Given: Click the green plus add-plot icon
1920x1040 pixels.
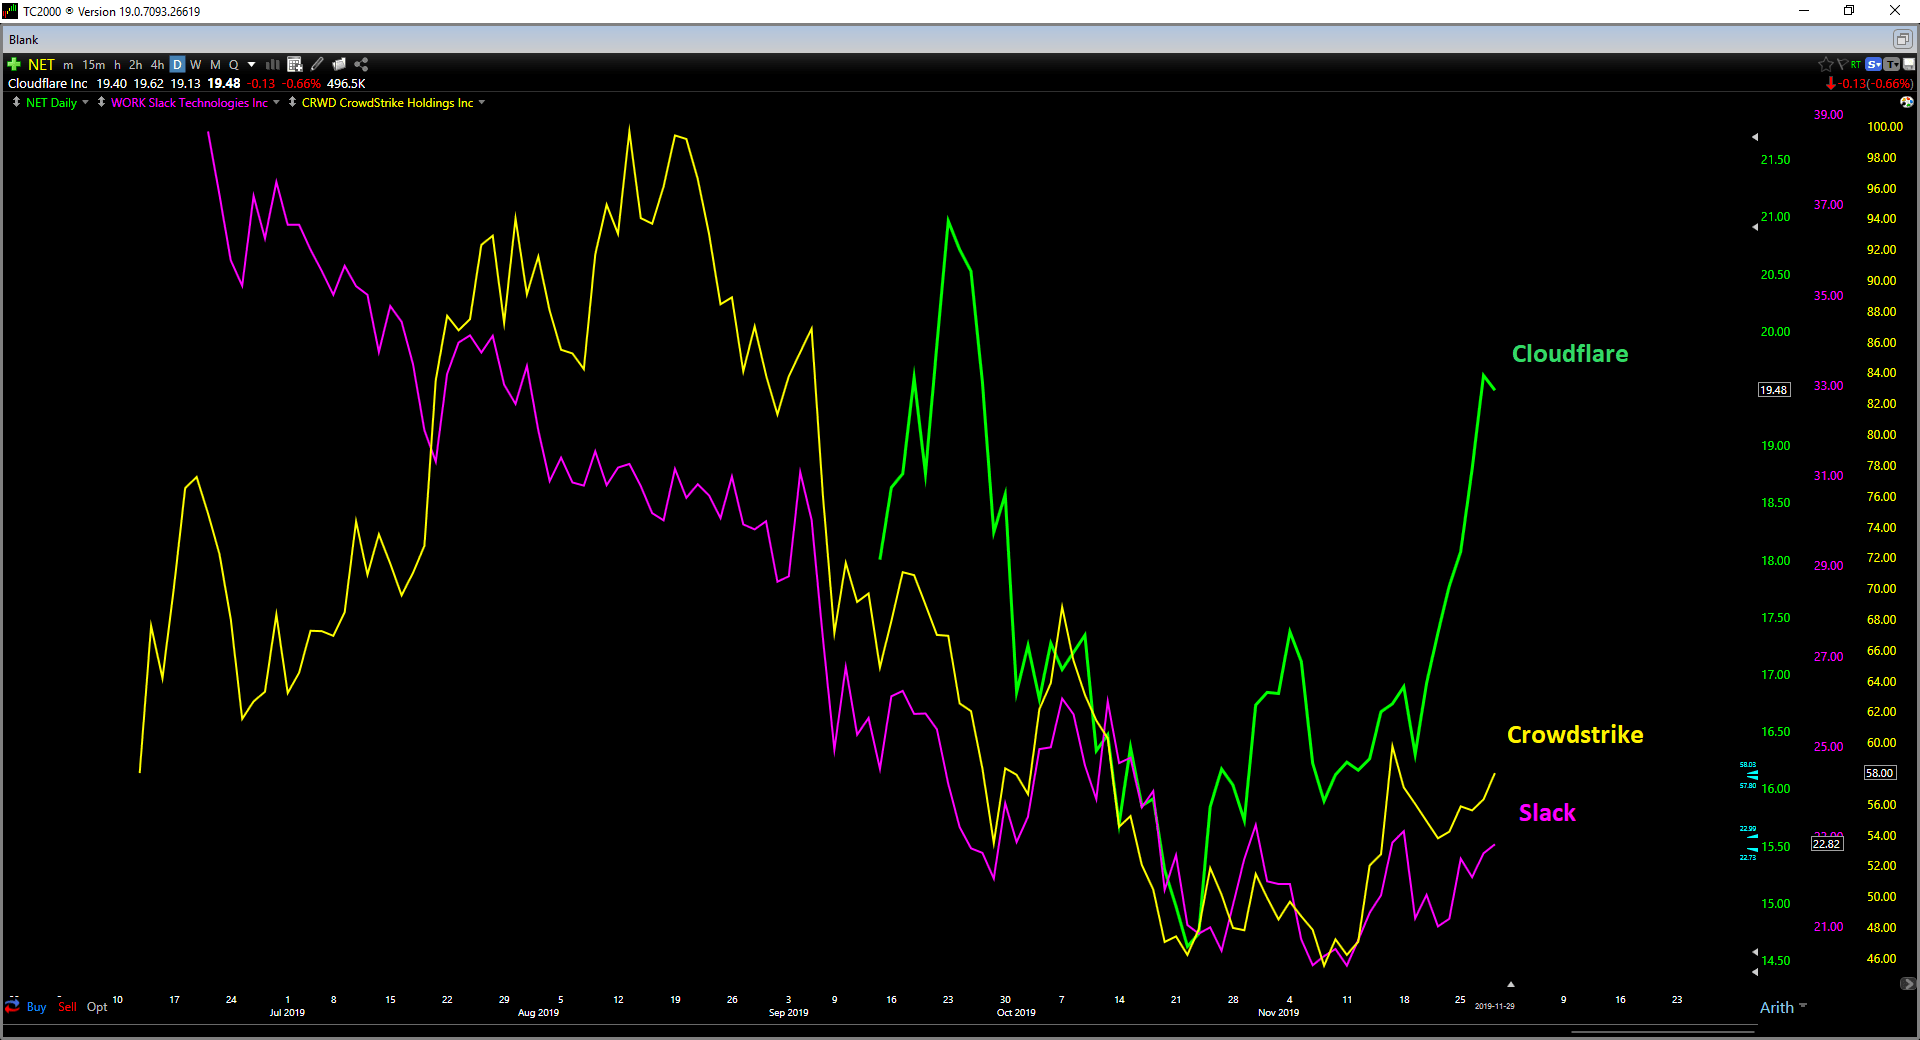Looking at the screenshot, I should point(14,64).
